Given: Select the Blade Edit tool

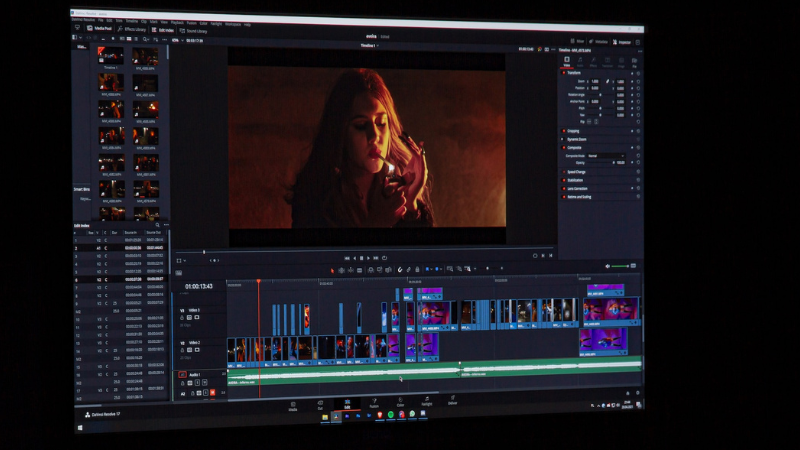Looking at the screenshot, I should coord(359,270).
